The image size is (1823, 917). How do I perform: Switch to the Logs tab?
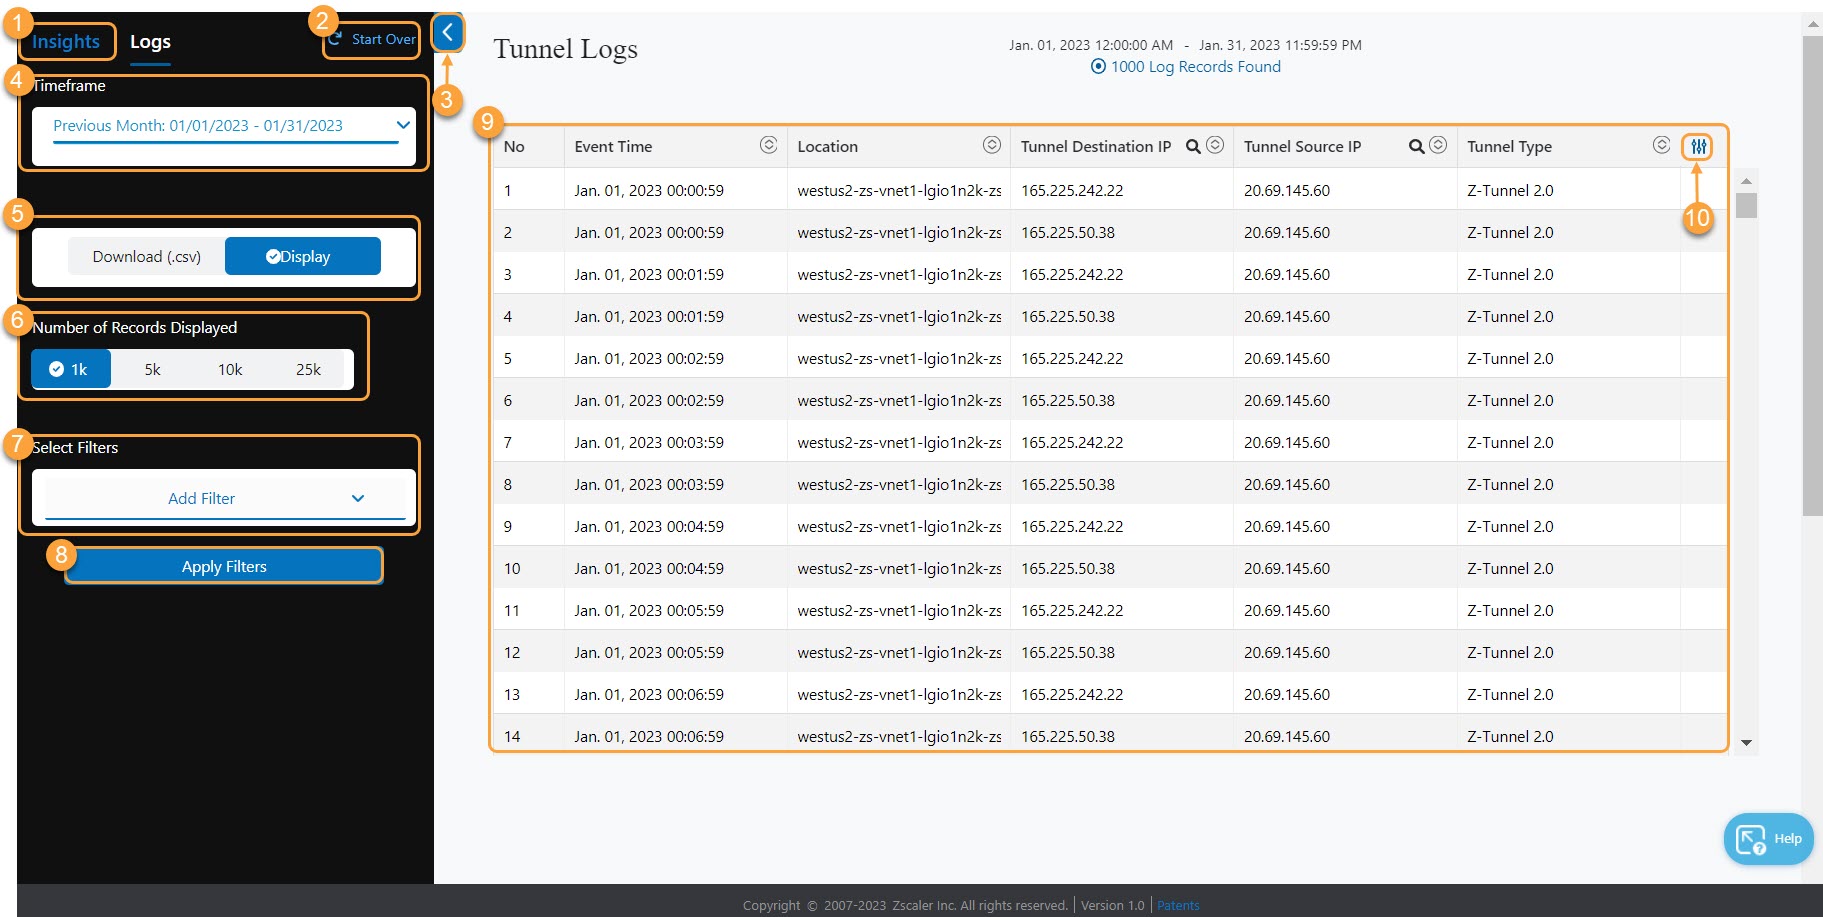click(150, 41)
